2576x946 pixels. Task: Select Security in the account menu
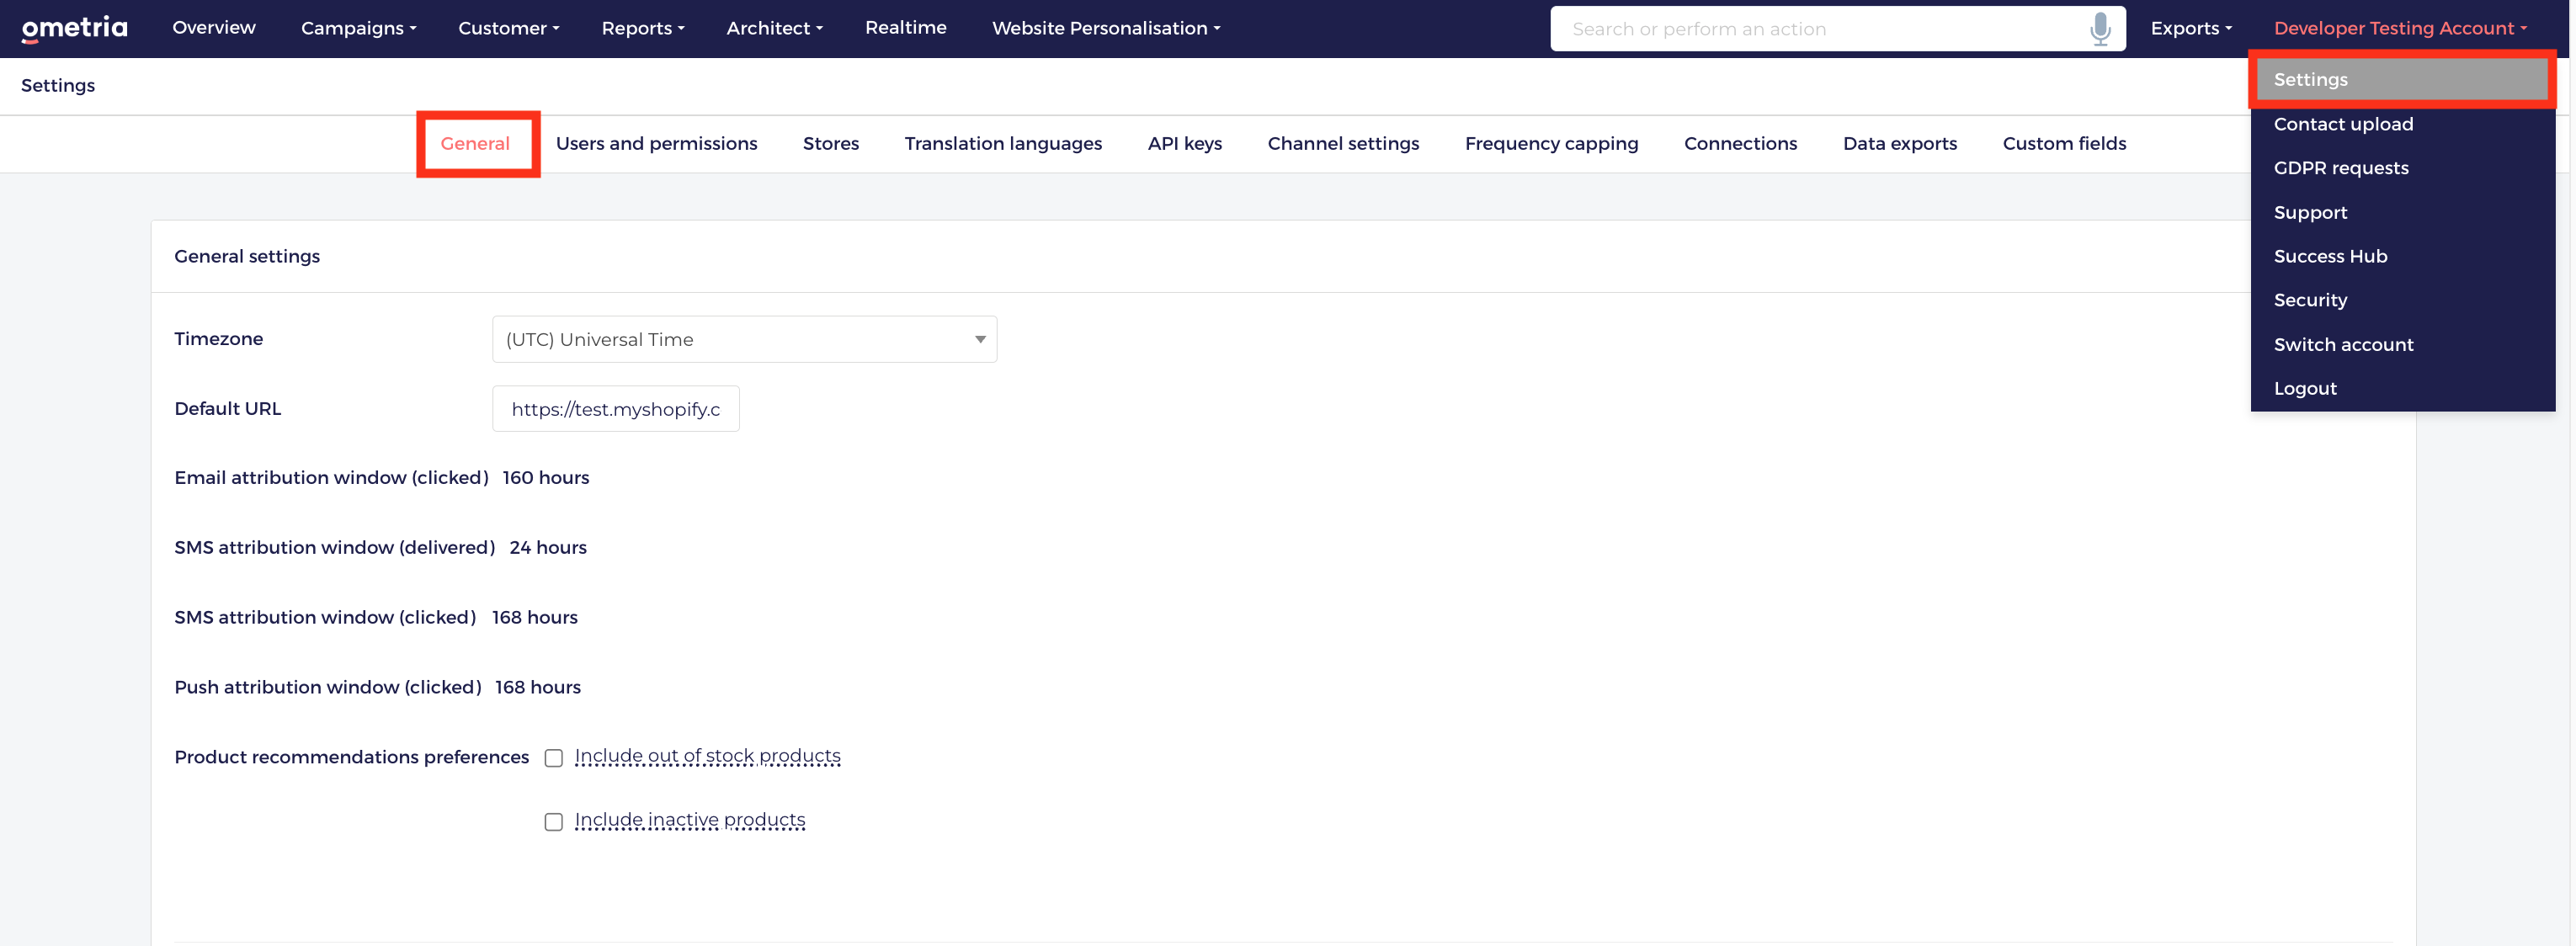tap(2310, 300)
